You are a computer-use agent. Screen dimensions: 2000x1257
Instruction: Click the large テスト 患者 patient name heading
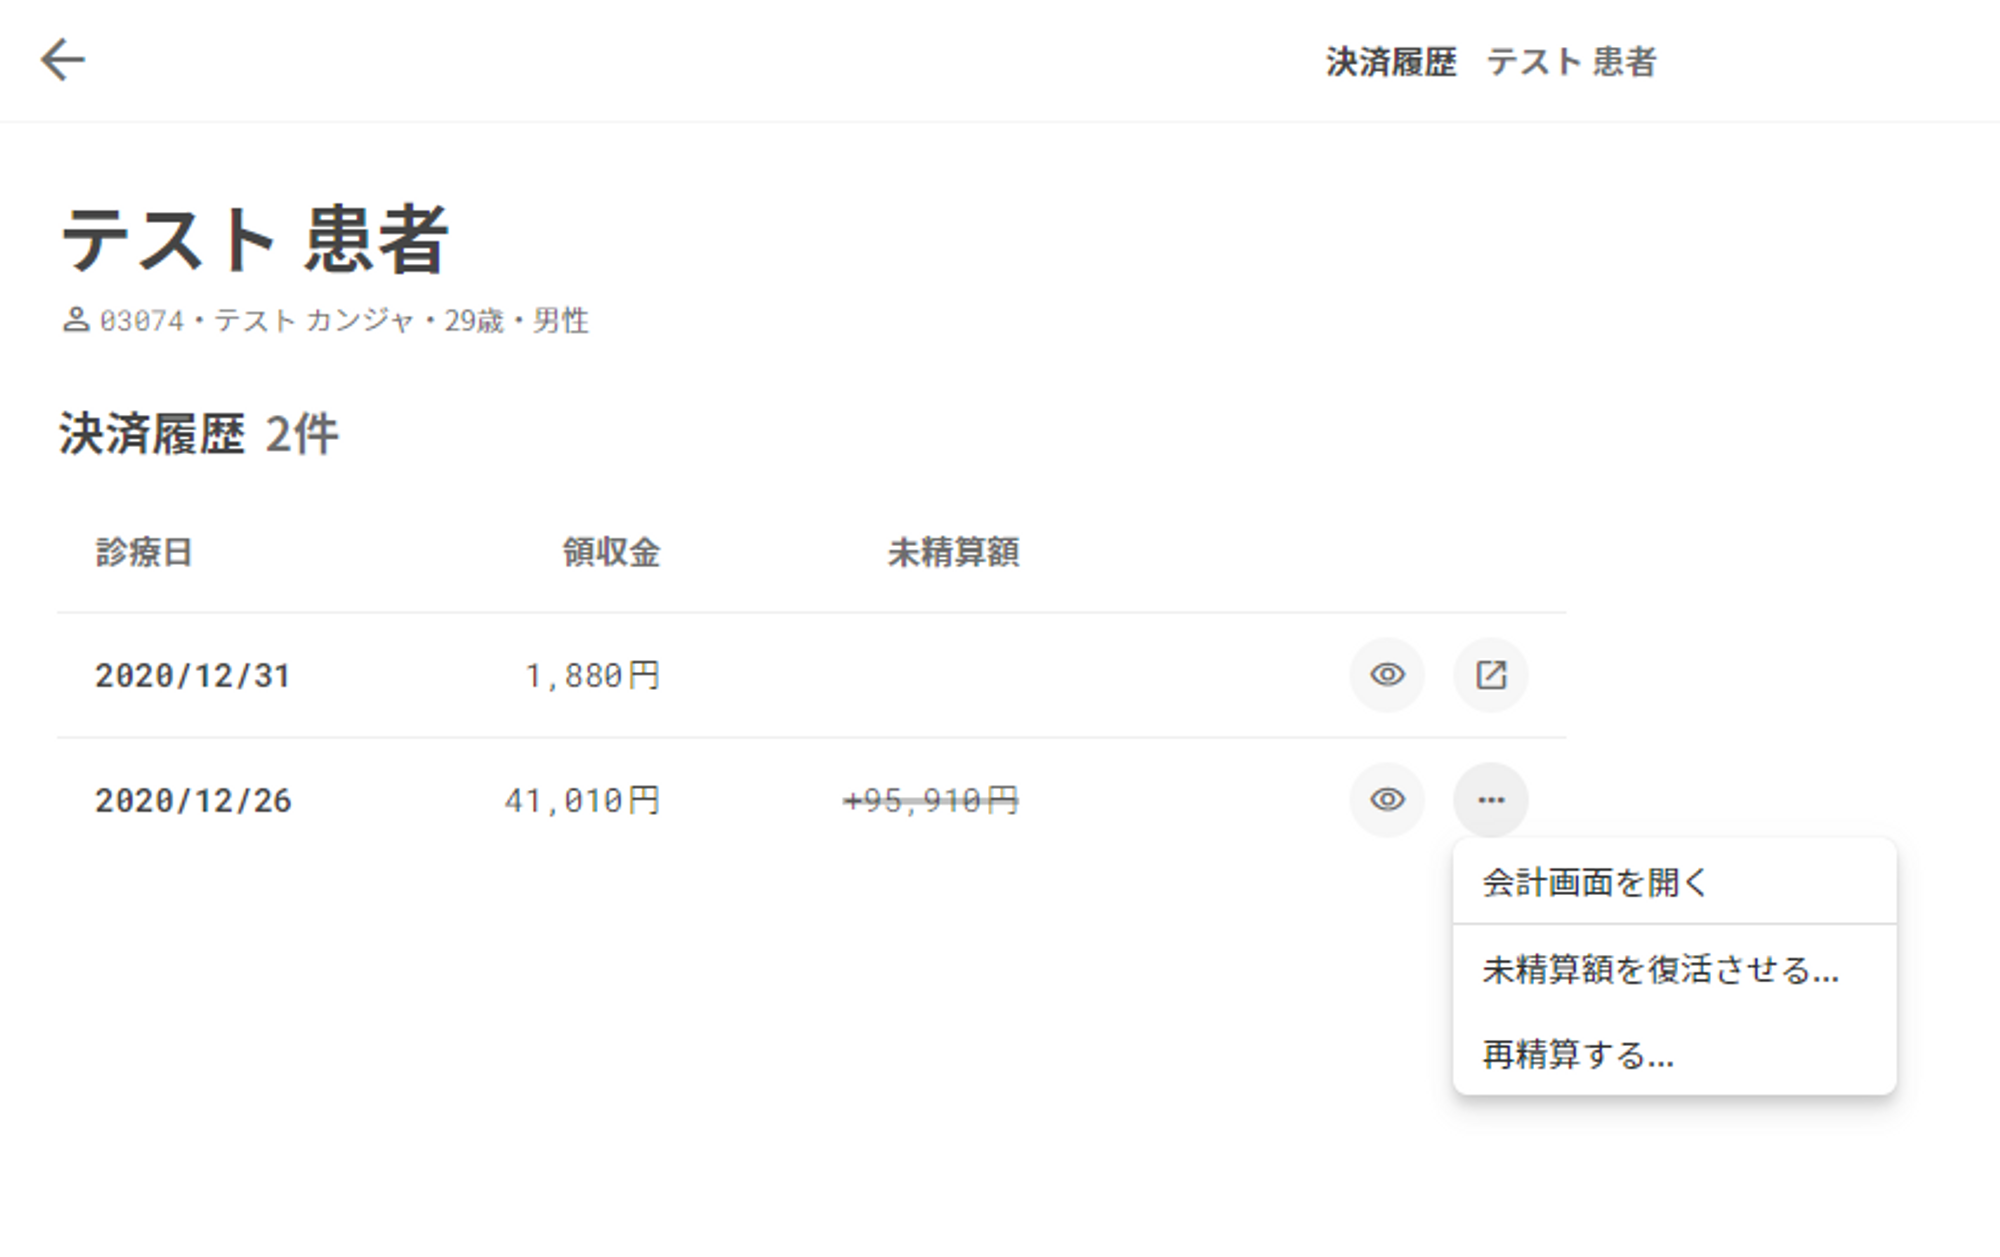tap(255, 240)
